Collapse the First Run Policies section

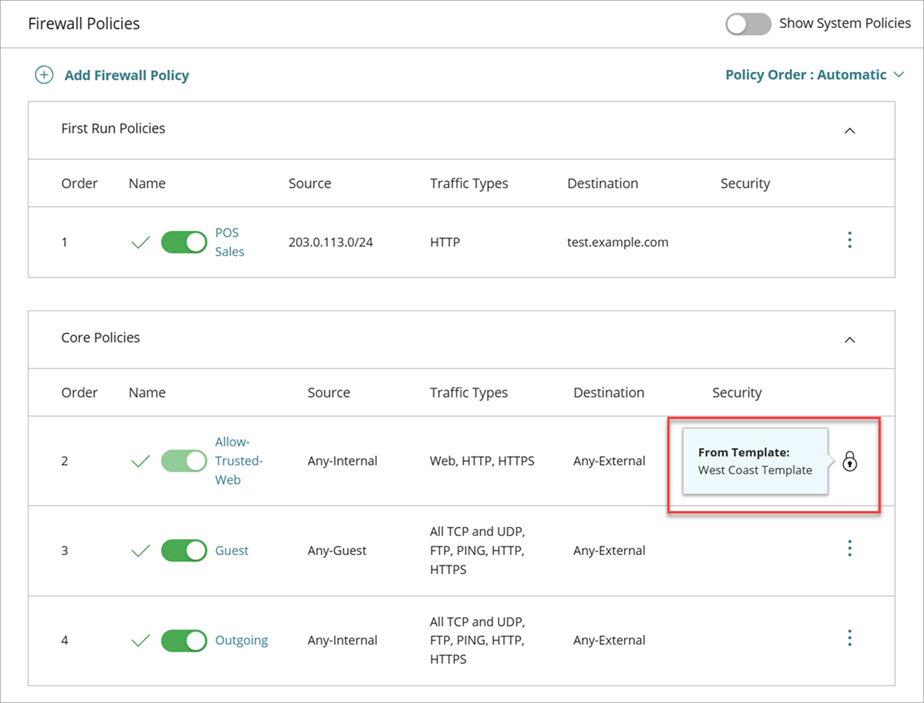tap(849, 130)
